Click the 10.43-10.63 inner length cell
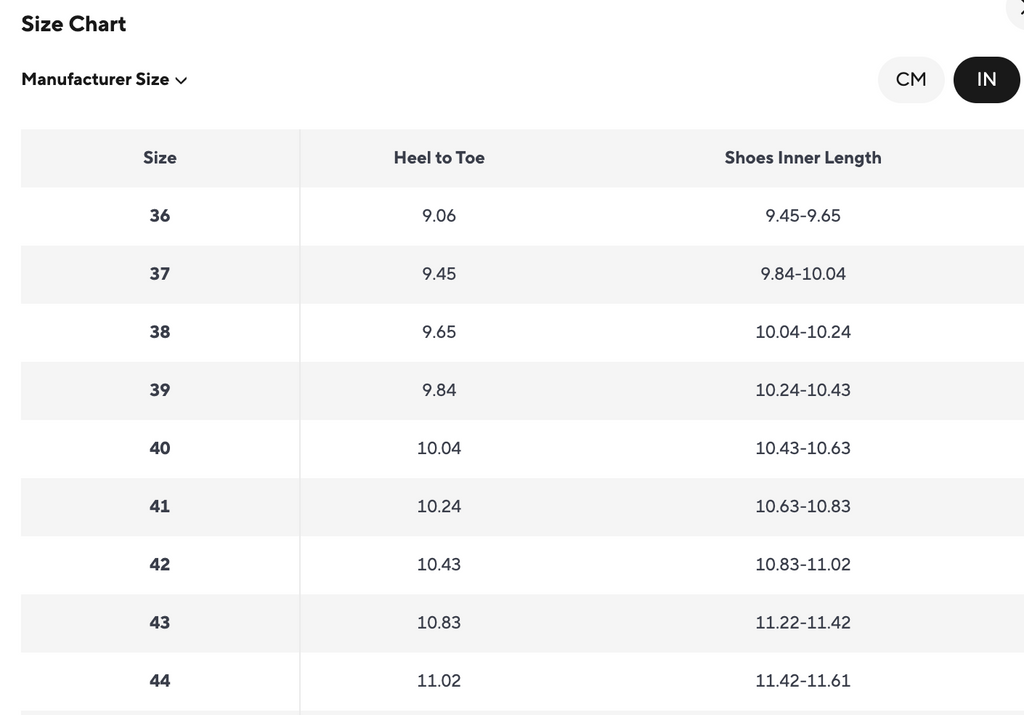This screenshot has height=715, width=1024. coord(803,448)
